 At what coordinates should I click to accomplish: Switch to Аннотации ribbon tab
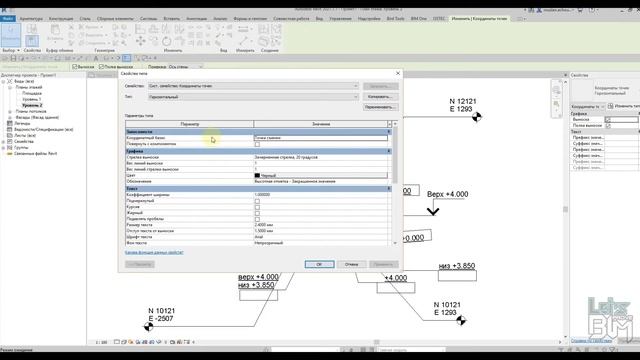196,19
